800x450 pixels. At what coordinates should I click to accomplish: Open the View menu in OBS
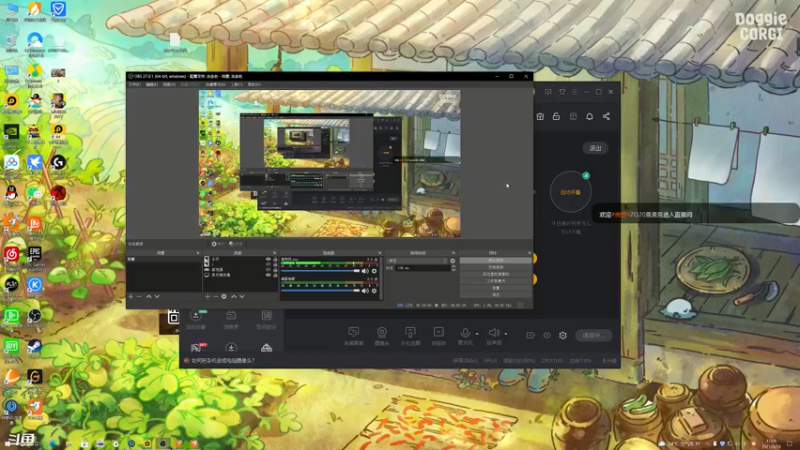point(169,84)
